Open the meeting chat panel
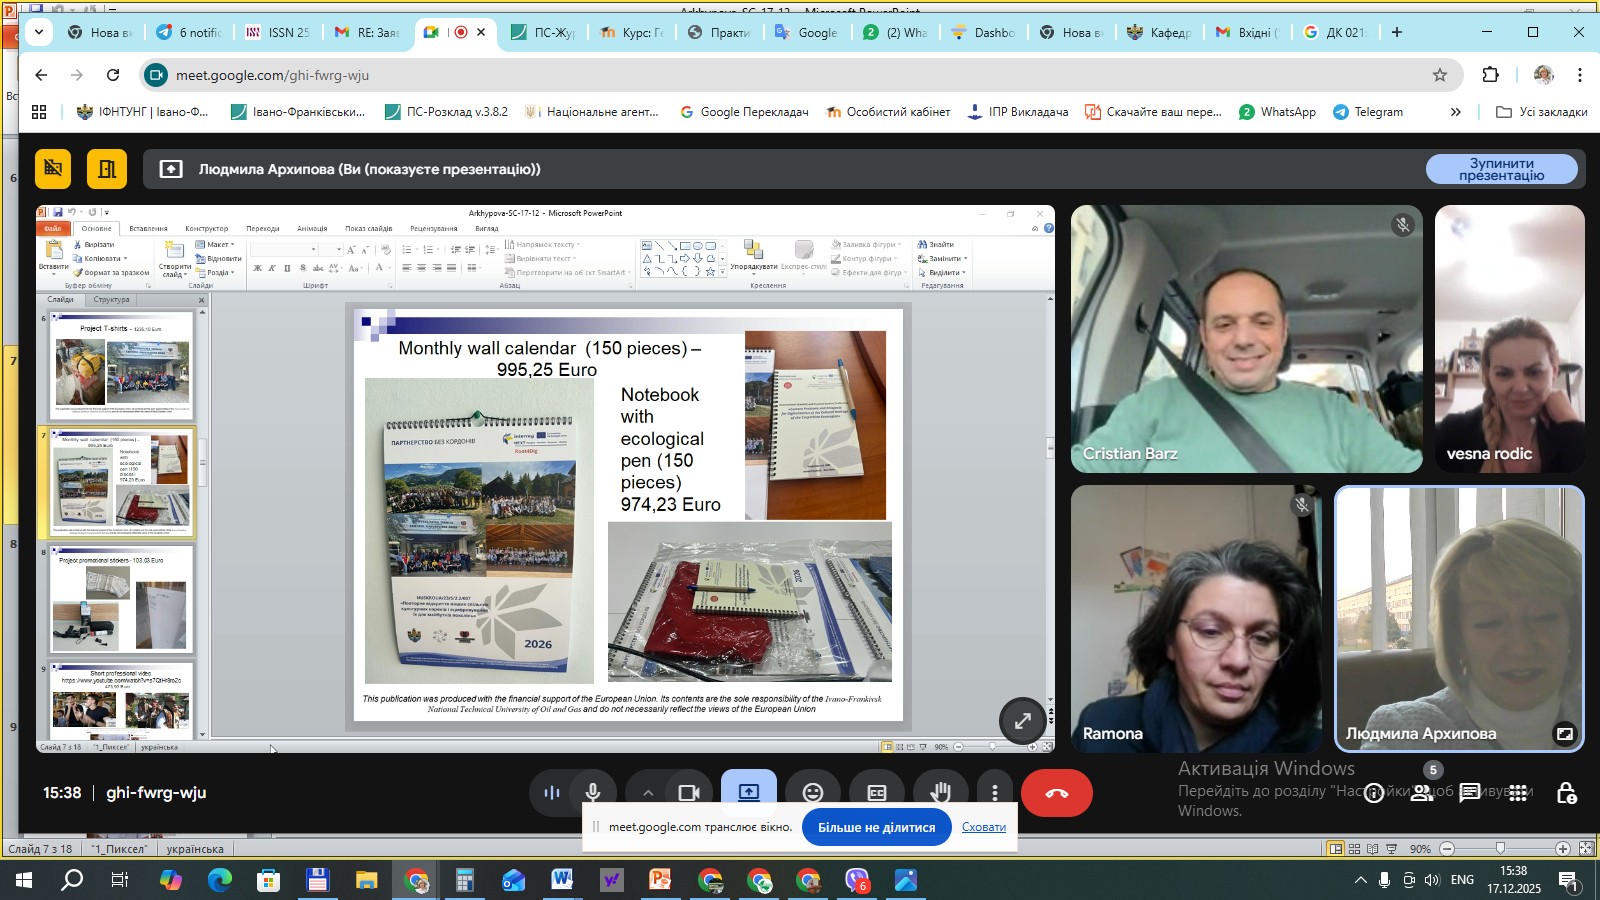The image size is (1600, 900). [x=1470, y=793]
